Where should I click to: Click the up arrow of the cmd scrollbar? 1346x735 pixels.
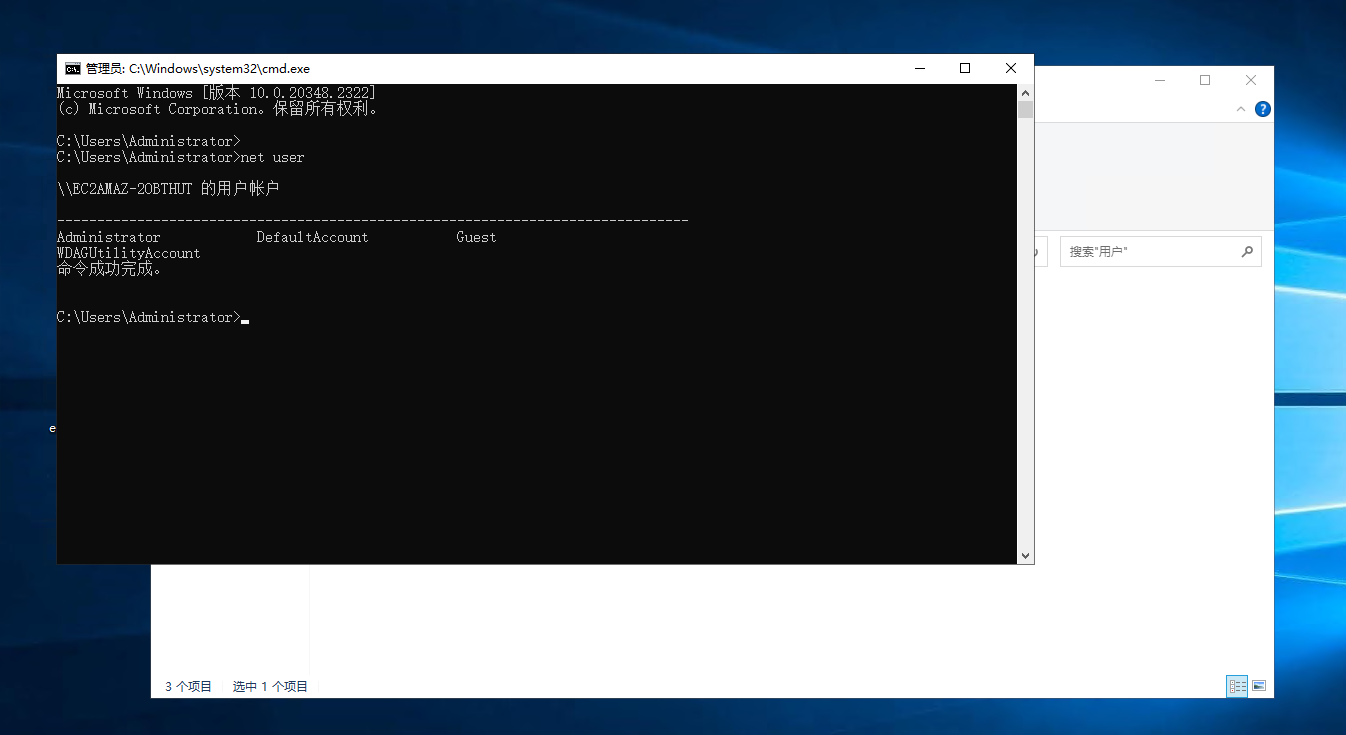coord(1025,92)
